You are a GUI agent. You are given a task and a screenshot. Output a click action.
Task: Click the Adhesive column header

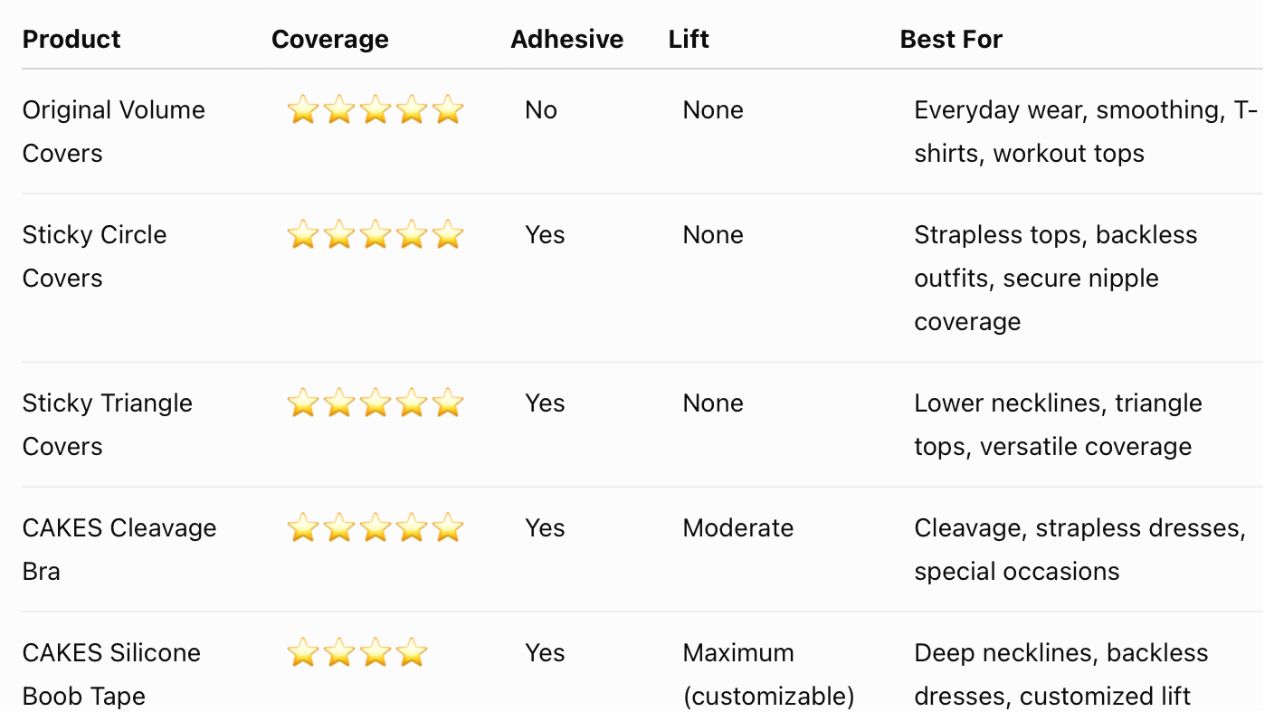coord(567,39)
